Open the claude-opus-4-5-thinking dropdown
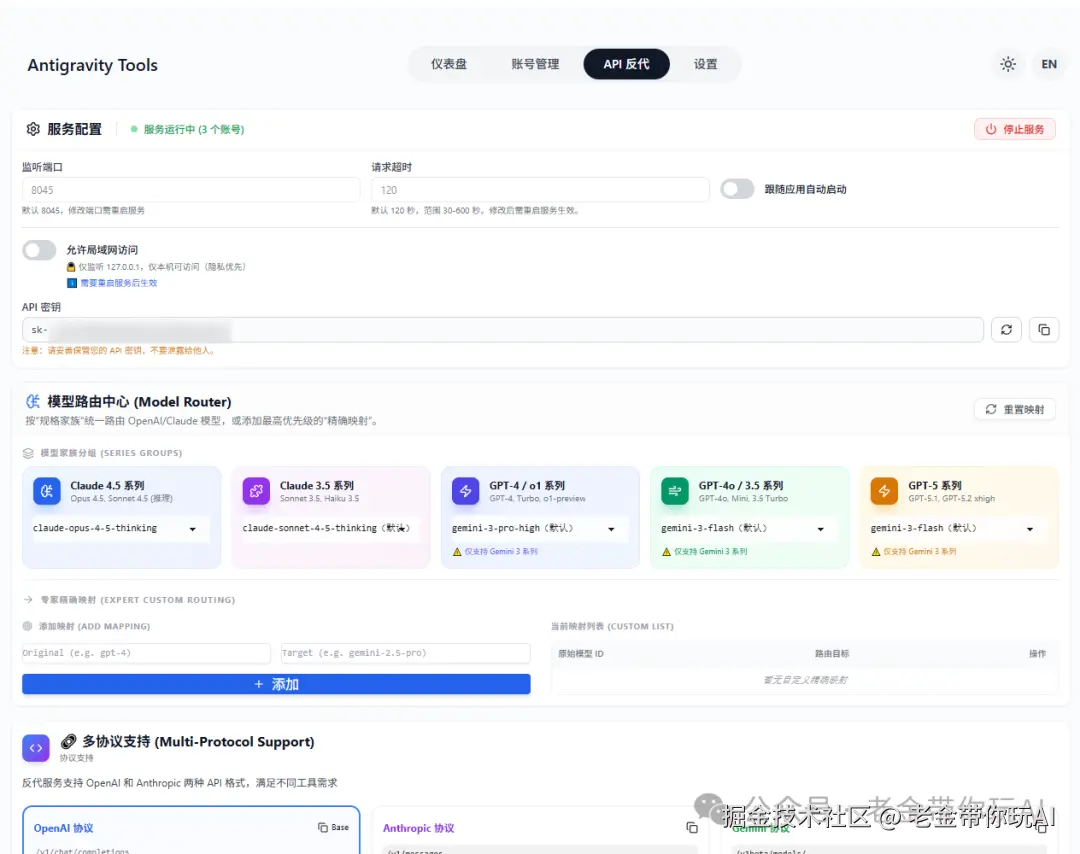Viewport: 1080px width, 854px height. point(121,528)
